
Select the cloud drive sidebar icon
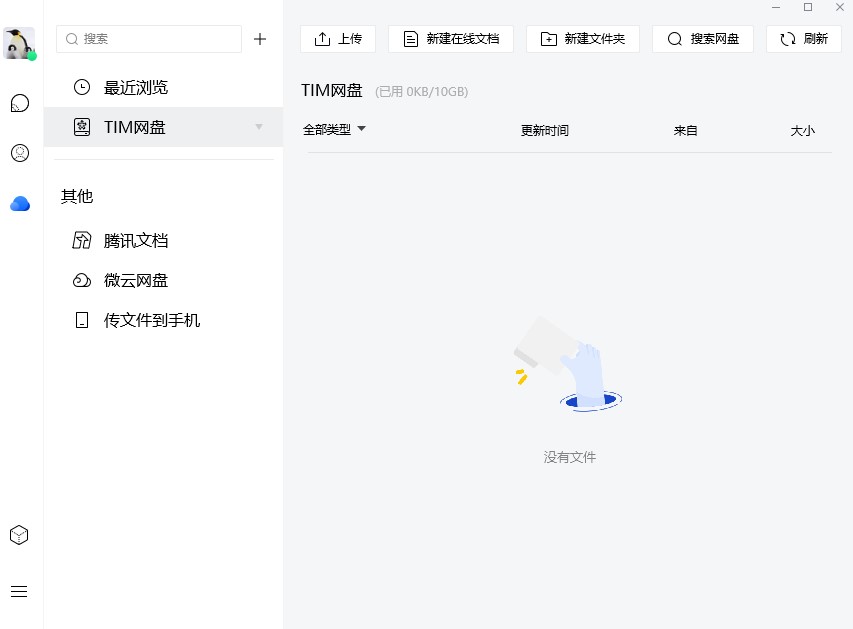click(x=20, y=203)
